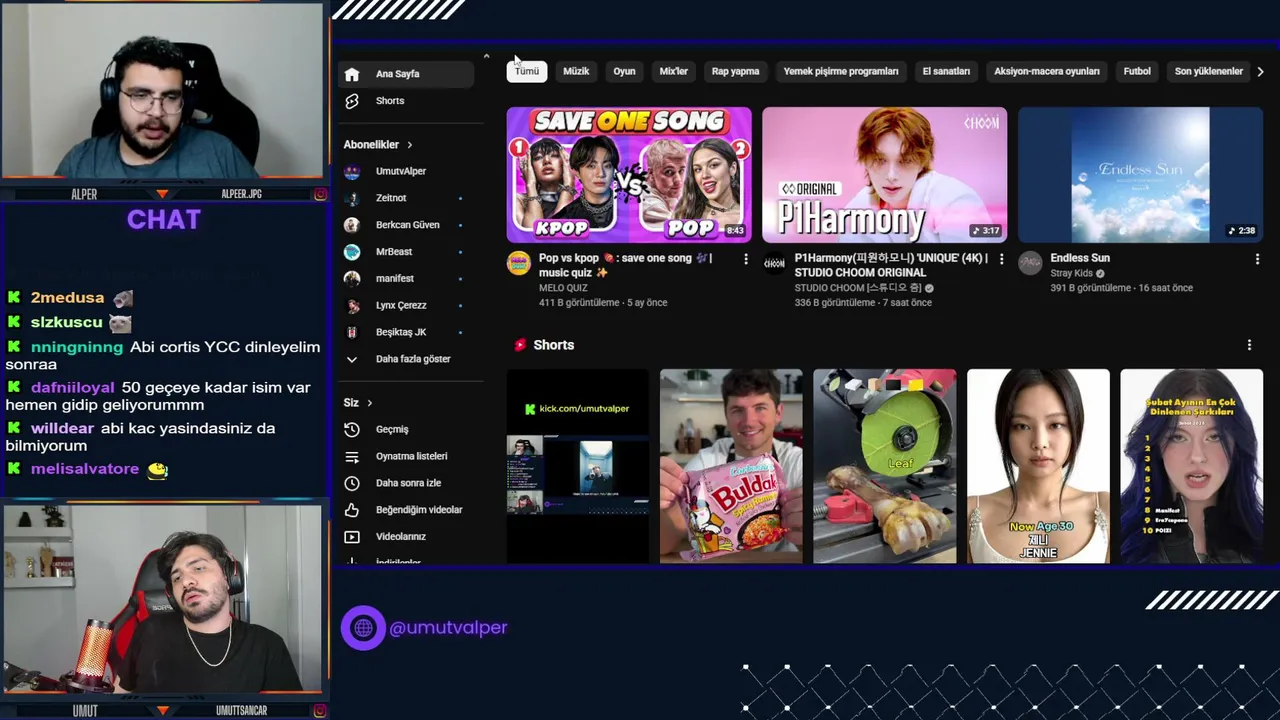The width and height of the screenshot is (1280, 720).
Task: Open Endless Sun video thumbnail
Action: point(1141,175)
